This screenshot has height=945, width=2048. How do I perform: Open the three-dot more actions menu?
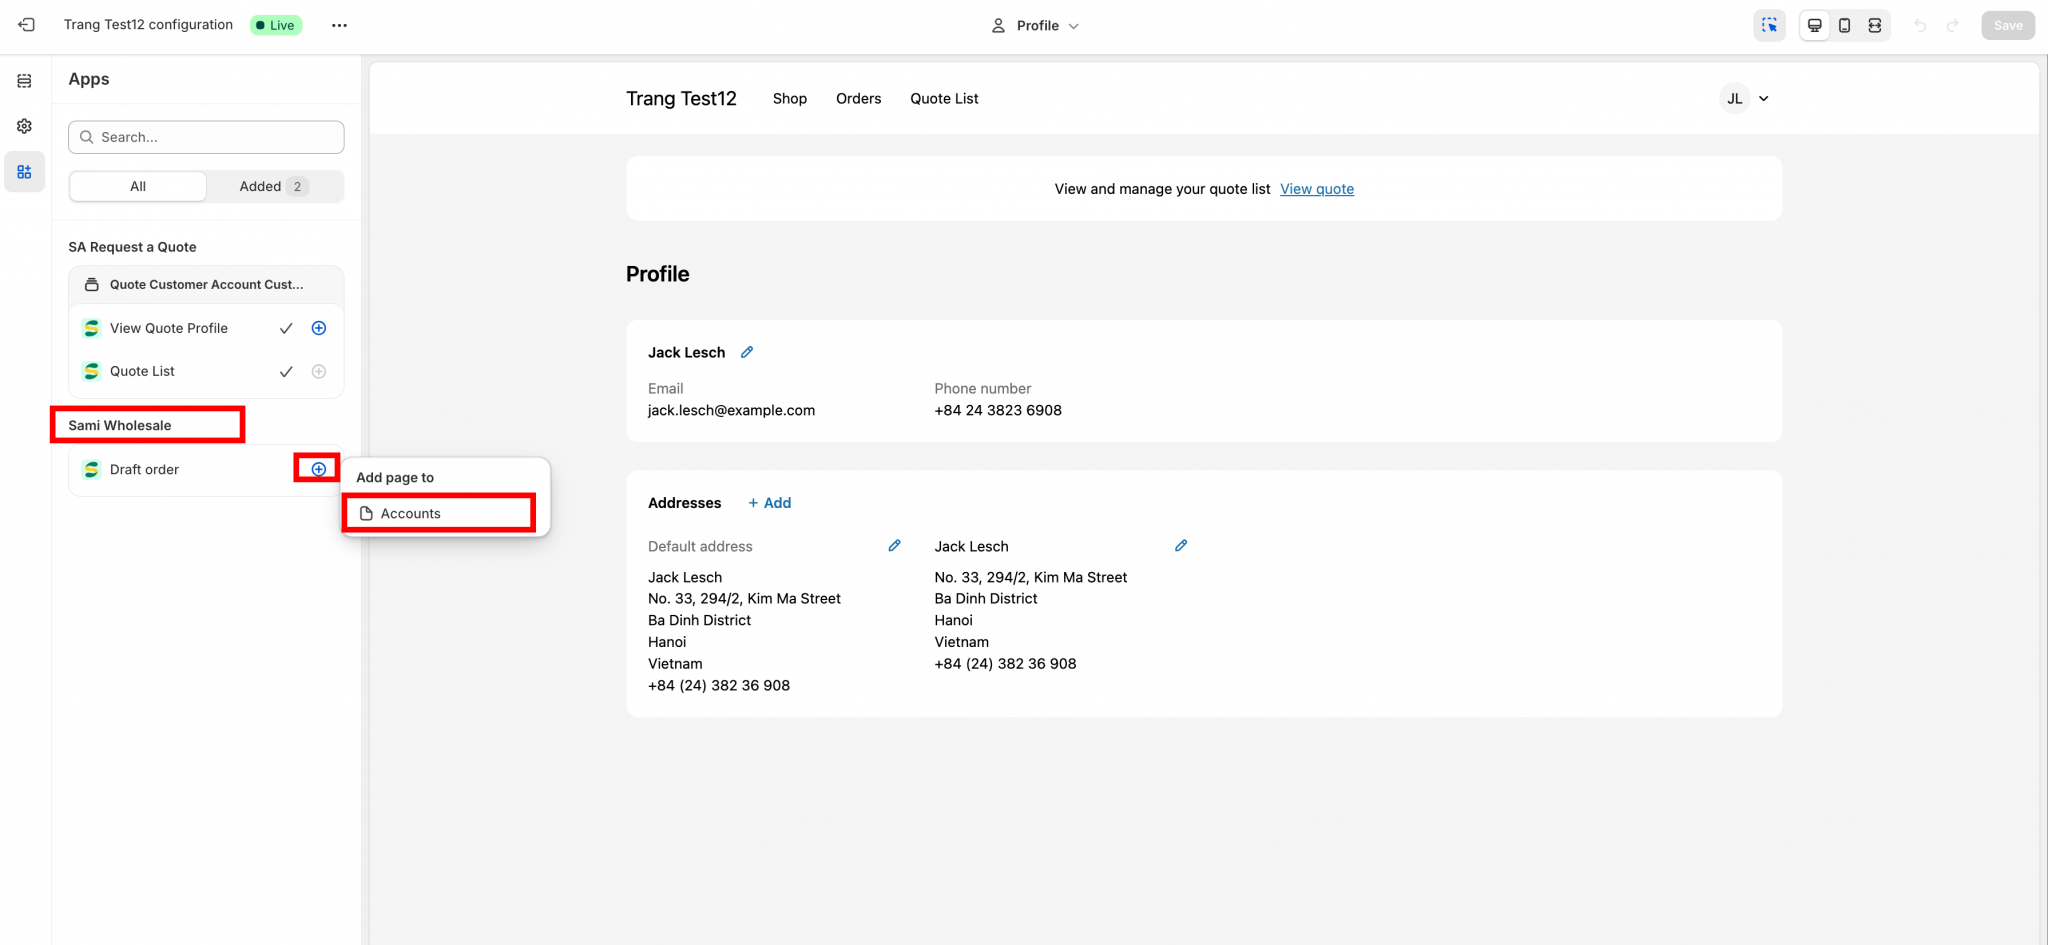(339, 25)
